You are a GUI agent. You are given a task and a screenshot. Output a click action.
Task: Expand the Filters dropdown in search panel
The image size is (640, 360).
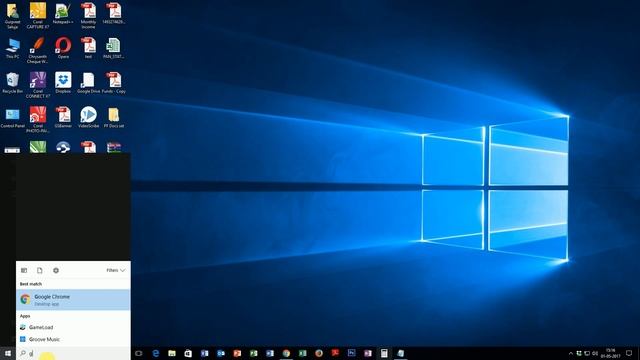coord(116,270)
